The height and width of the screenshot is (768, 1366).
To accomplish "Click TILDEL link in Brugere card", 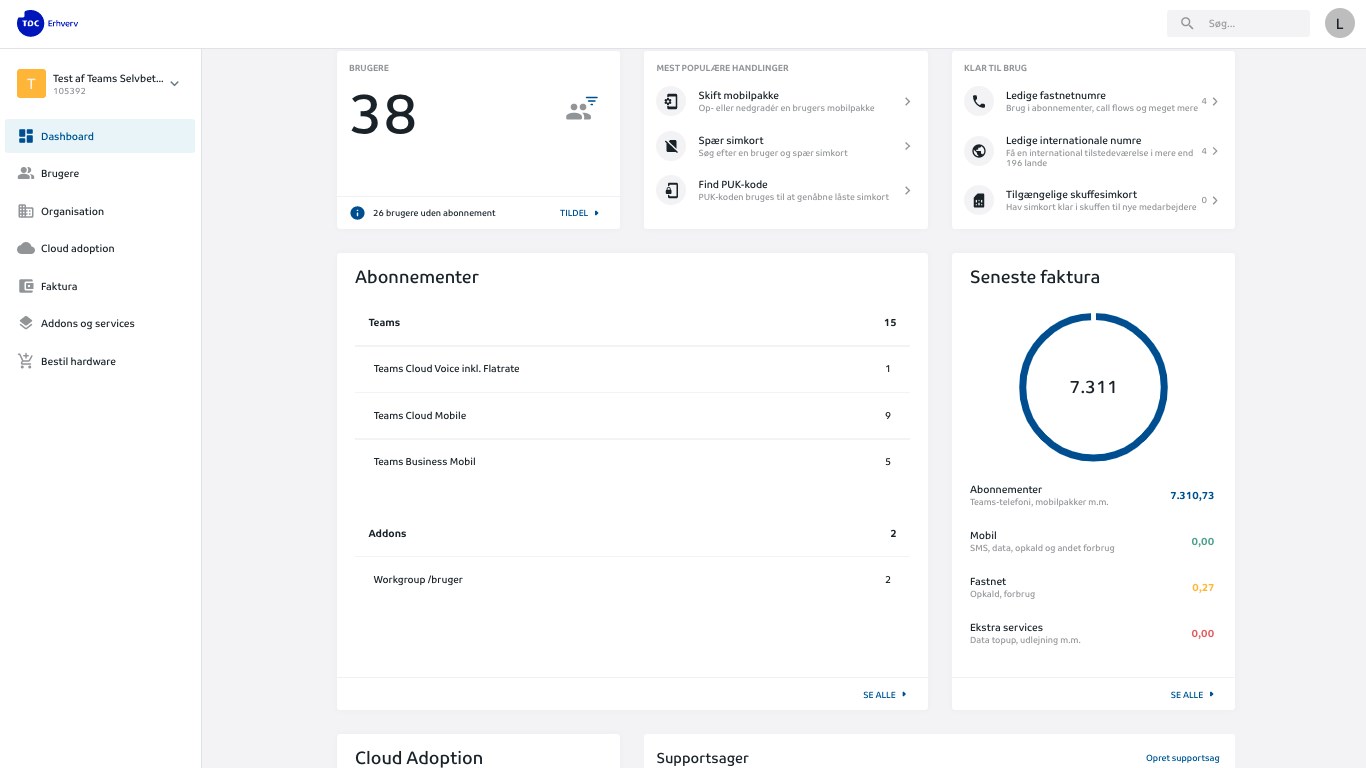I will point(579,213).
